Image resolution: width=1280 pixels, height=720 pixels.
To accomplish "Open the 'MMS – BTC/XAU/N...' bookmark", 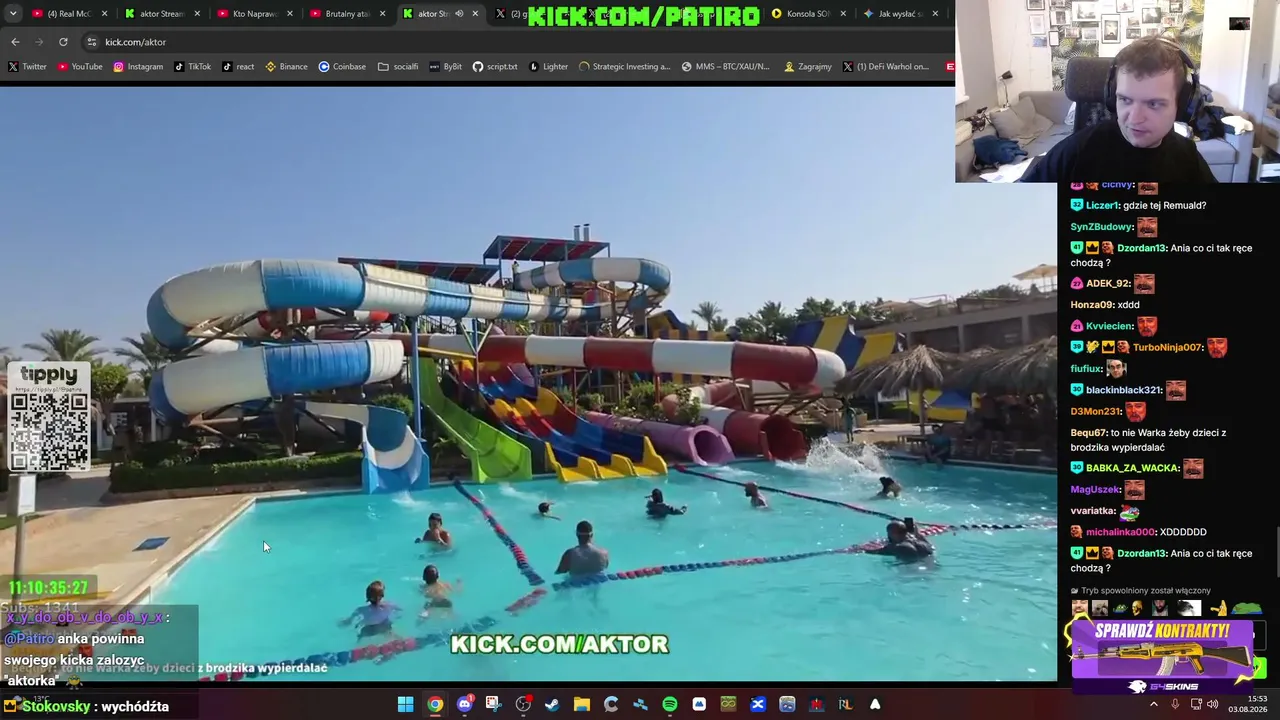I will coord(726,67).
